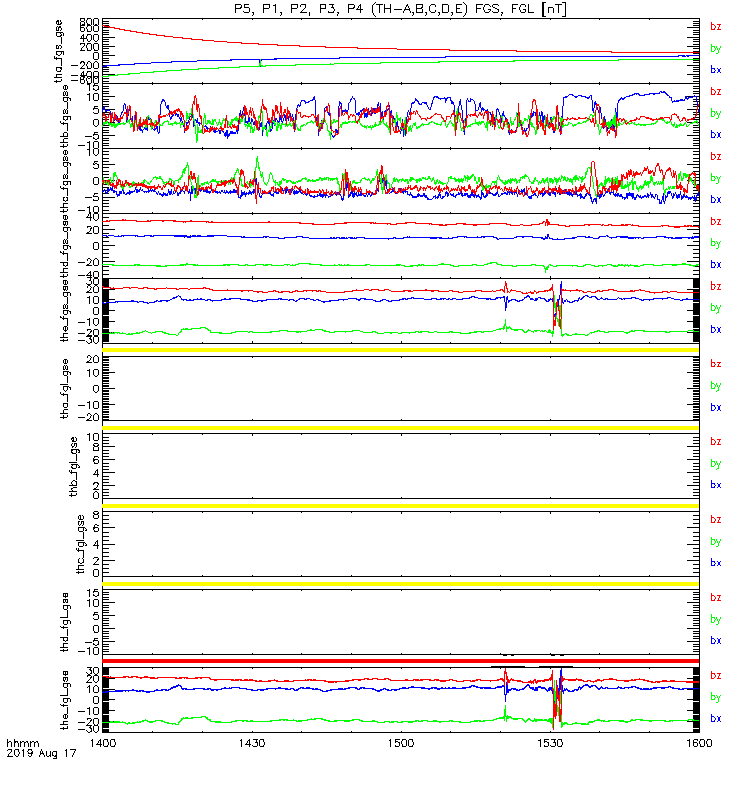
Task: Click the bx legend of thb_fgl_gse panel
Action: point(716,485)
